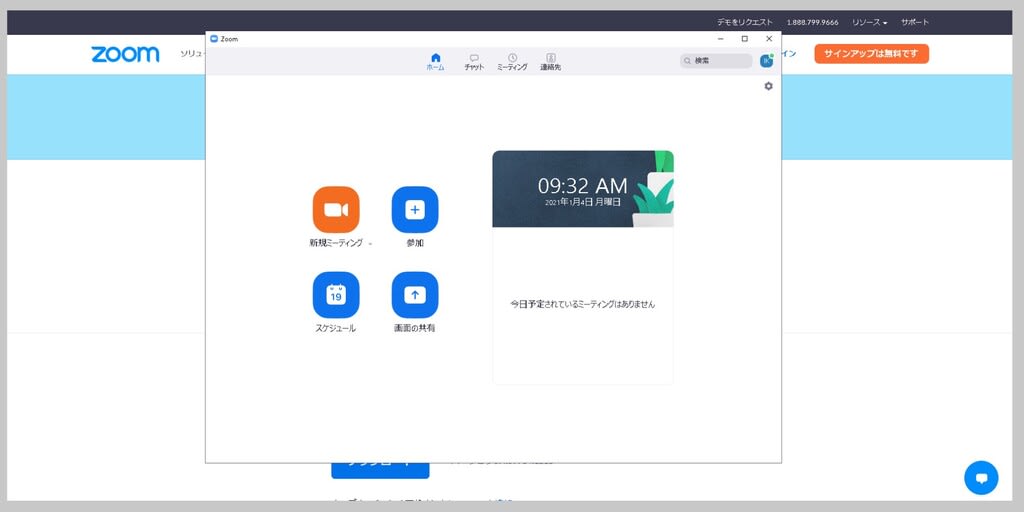Click the Share Screen (画面の共有) arrow icon
The image size is (1024, 512).
point(415,295)
